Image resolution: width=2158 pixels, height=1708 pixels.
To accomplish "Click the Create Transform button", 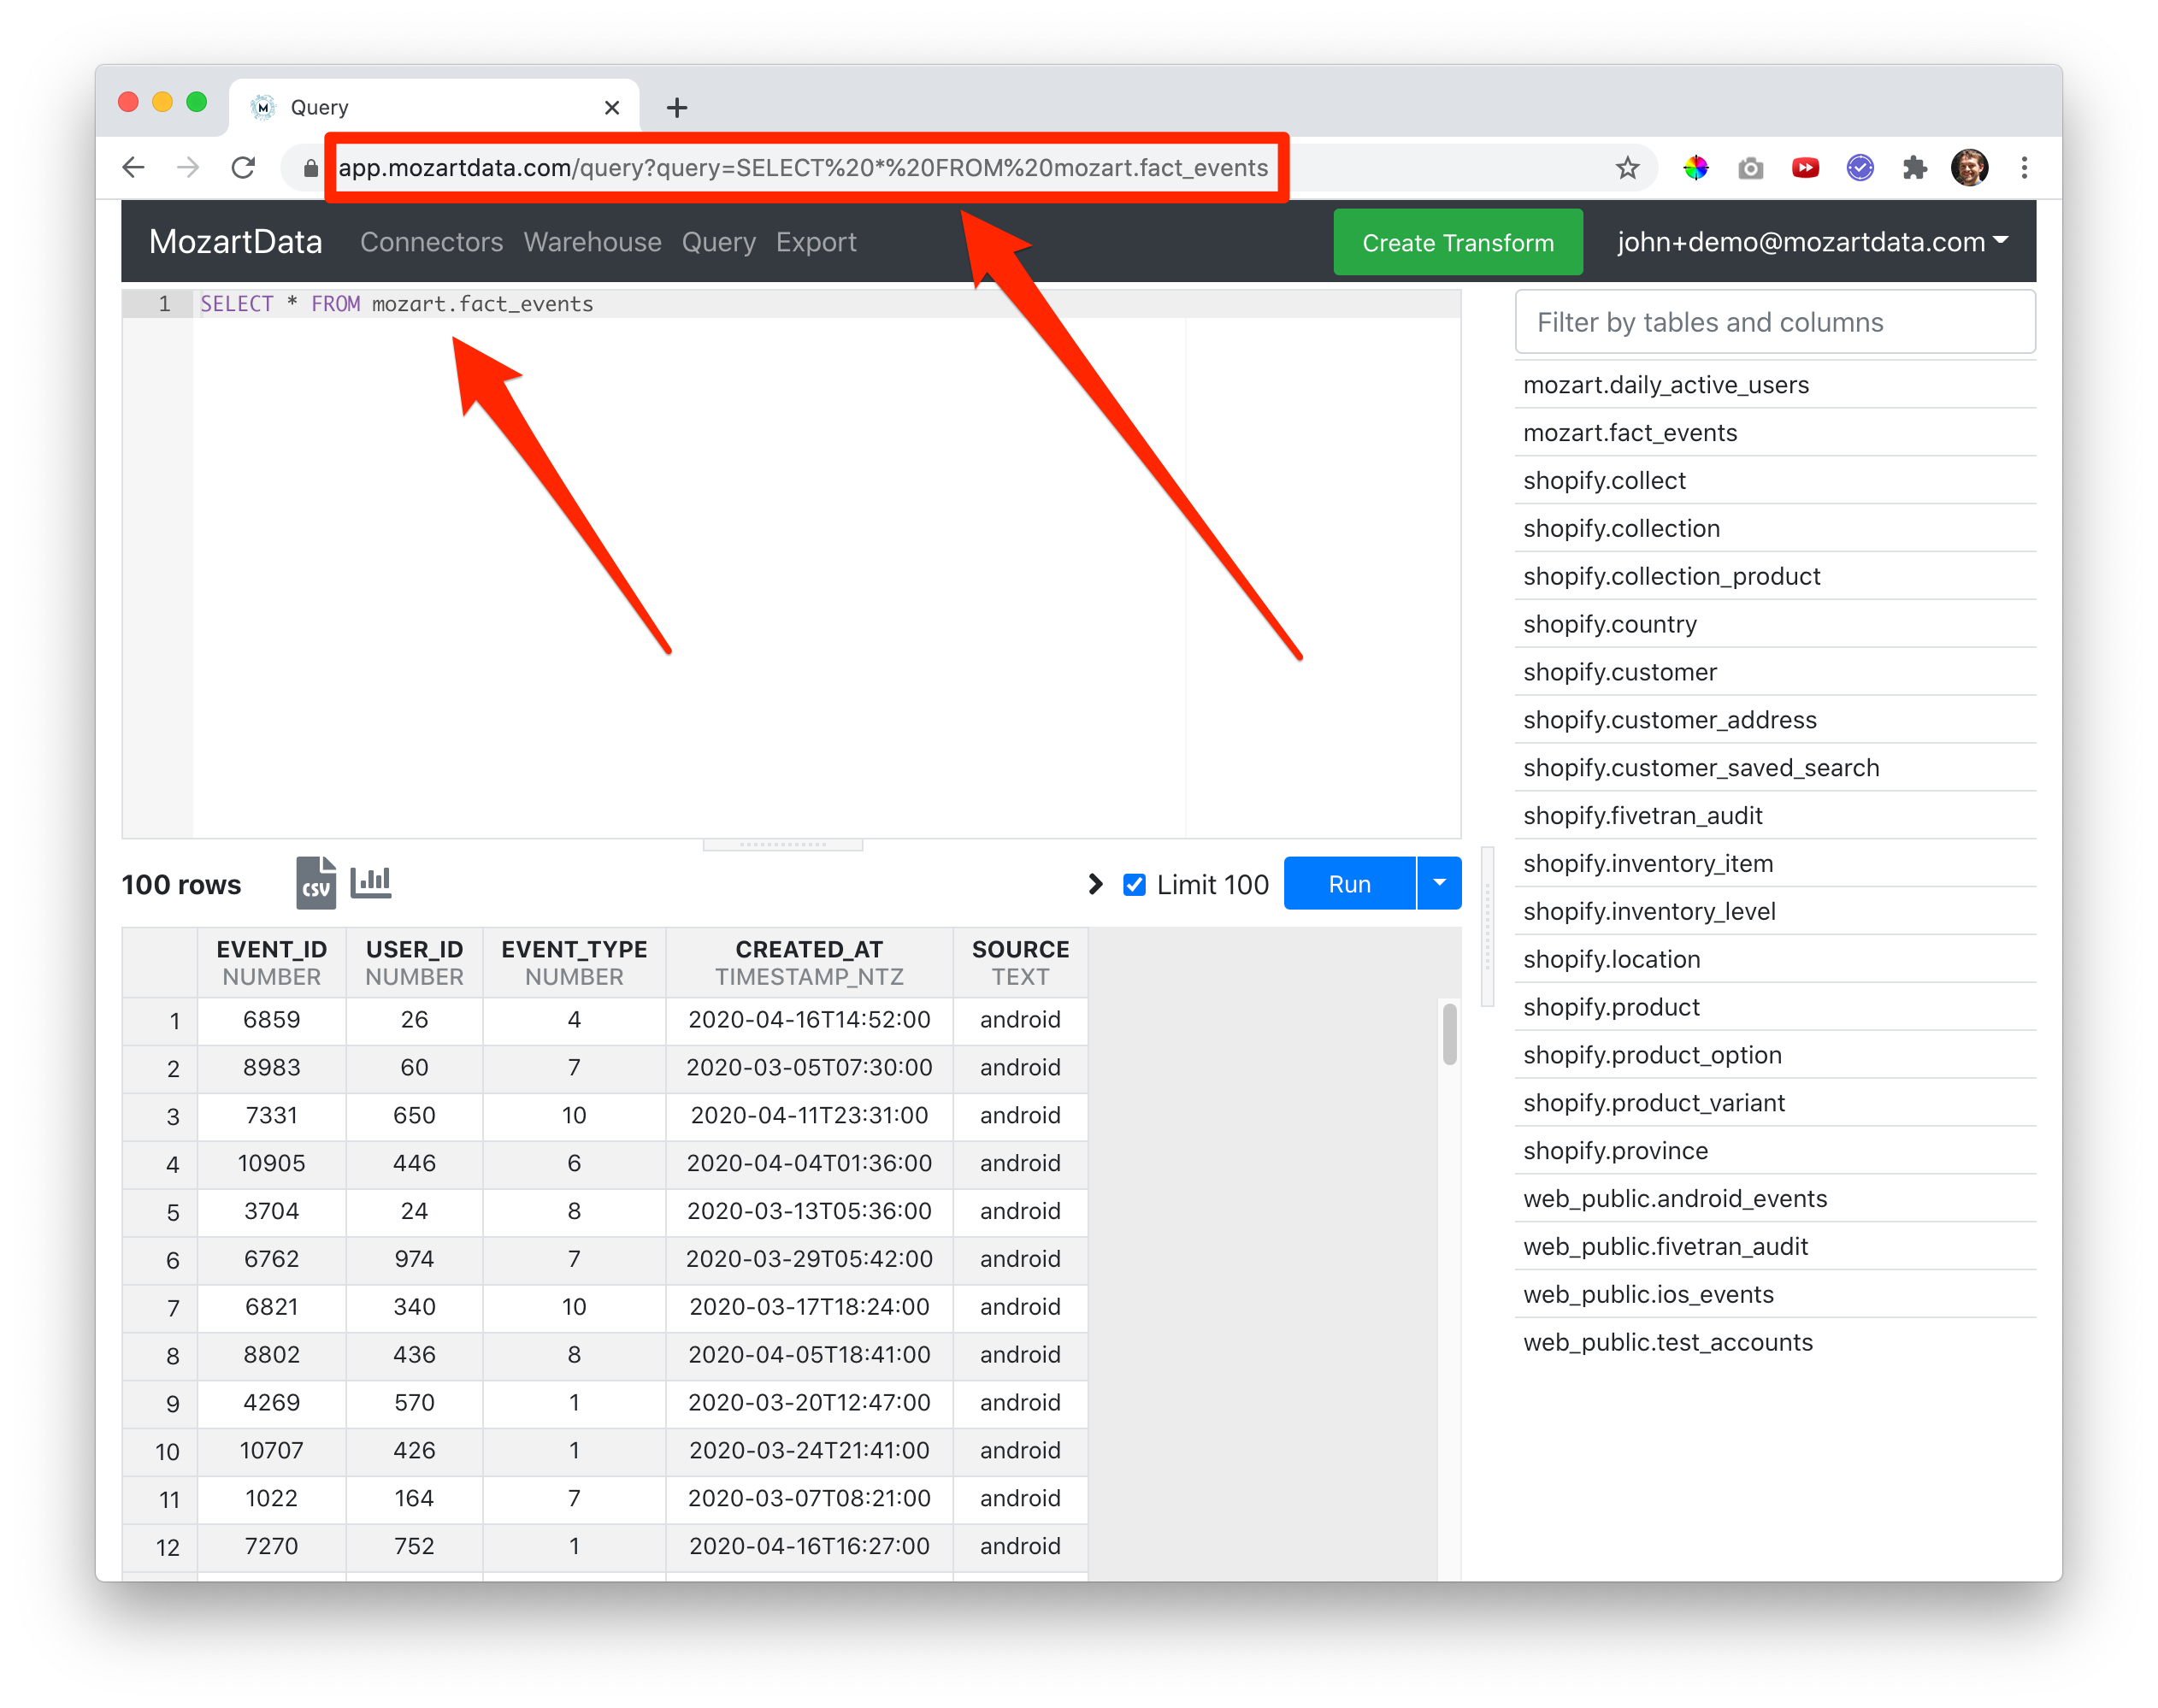I will point(1457,242).
